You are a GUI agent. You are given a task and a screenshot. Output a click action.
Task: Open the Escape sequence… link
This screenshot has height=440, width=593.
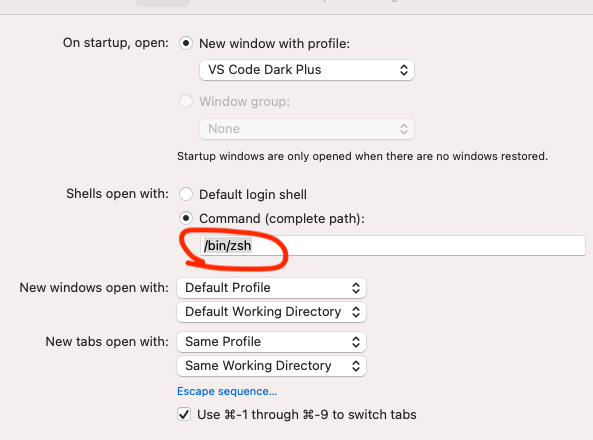coord(227,391)
